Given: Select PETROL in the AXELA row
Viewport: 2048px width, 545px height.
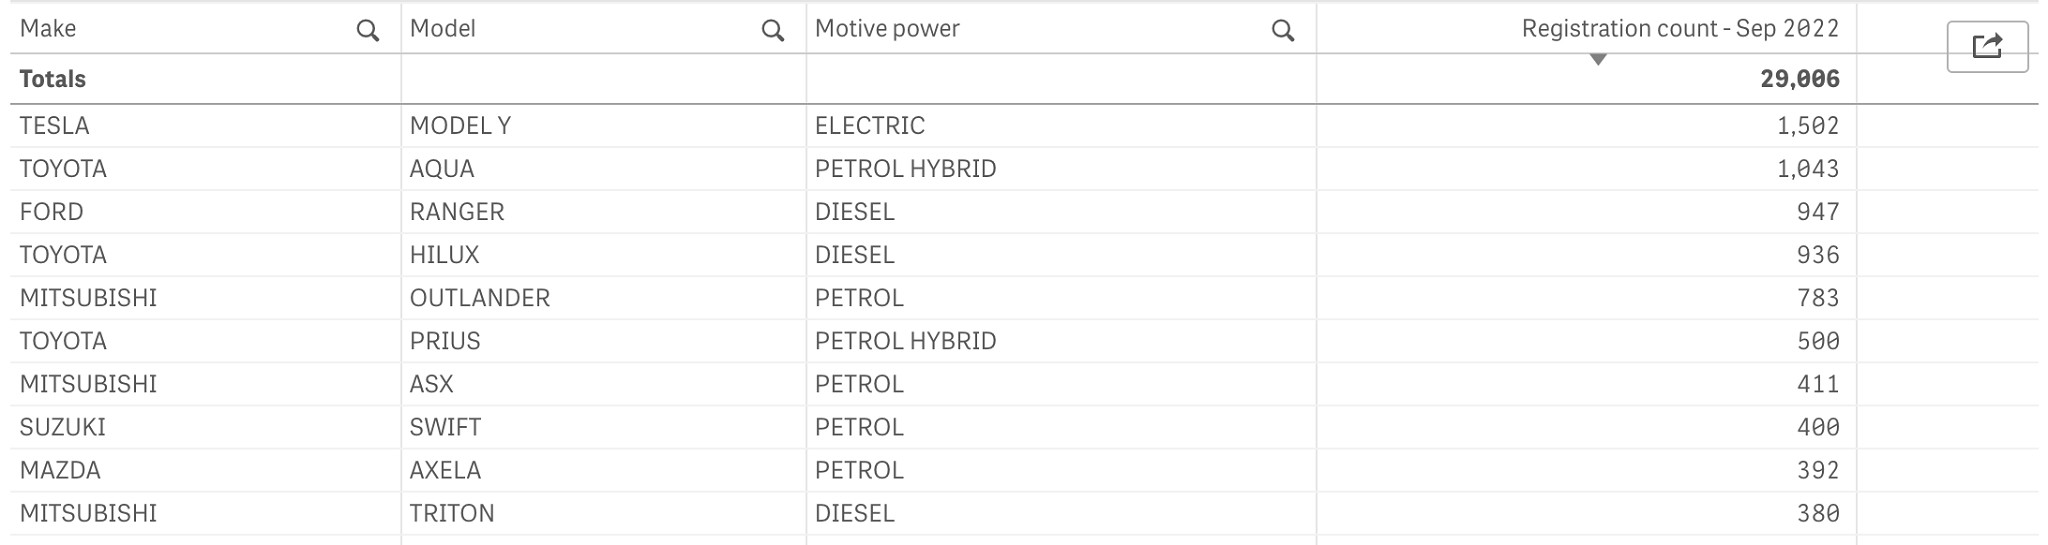Looking at the screenshot, I should 860,470.
